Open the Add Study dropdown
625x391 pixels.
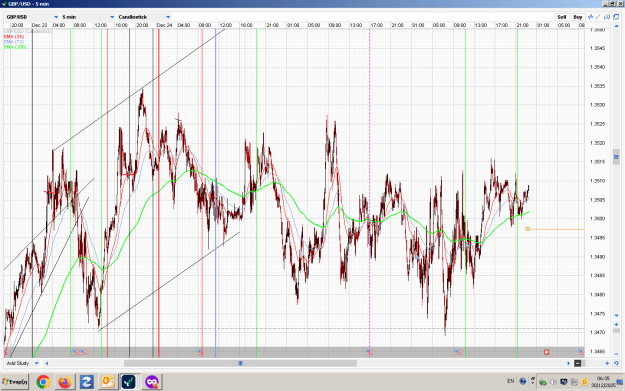point(22,363)
